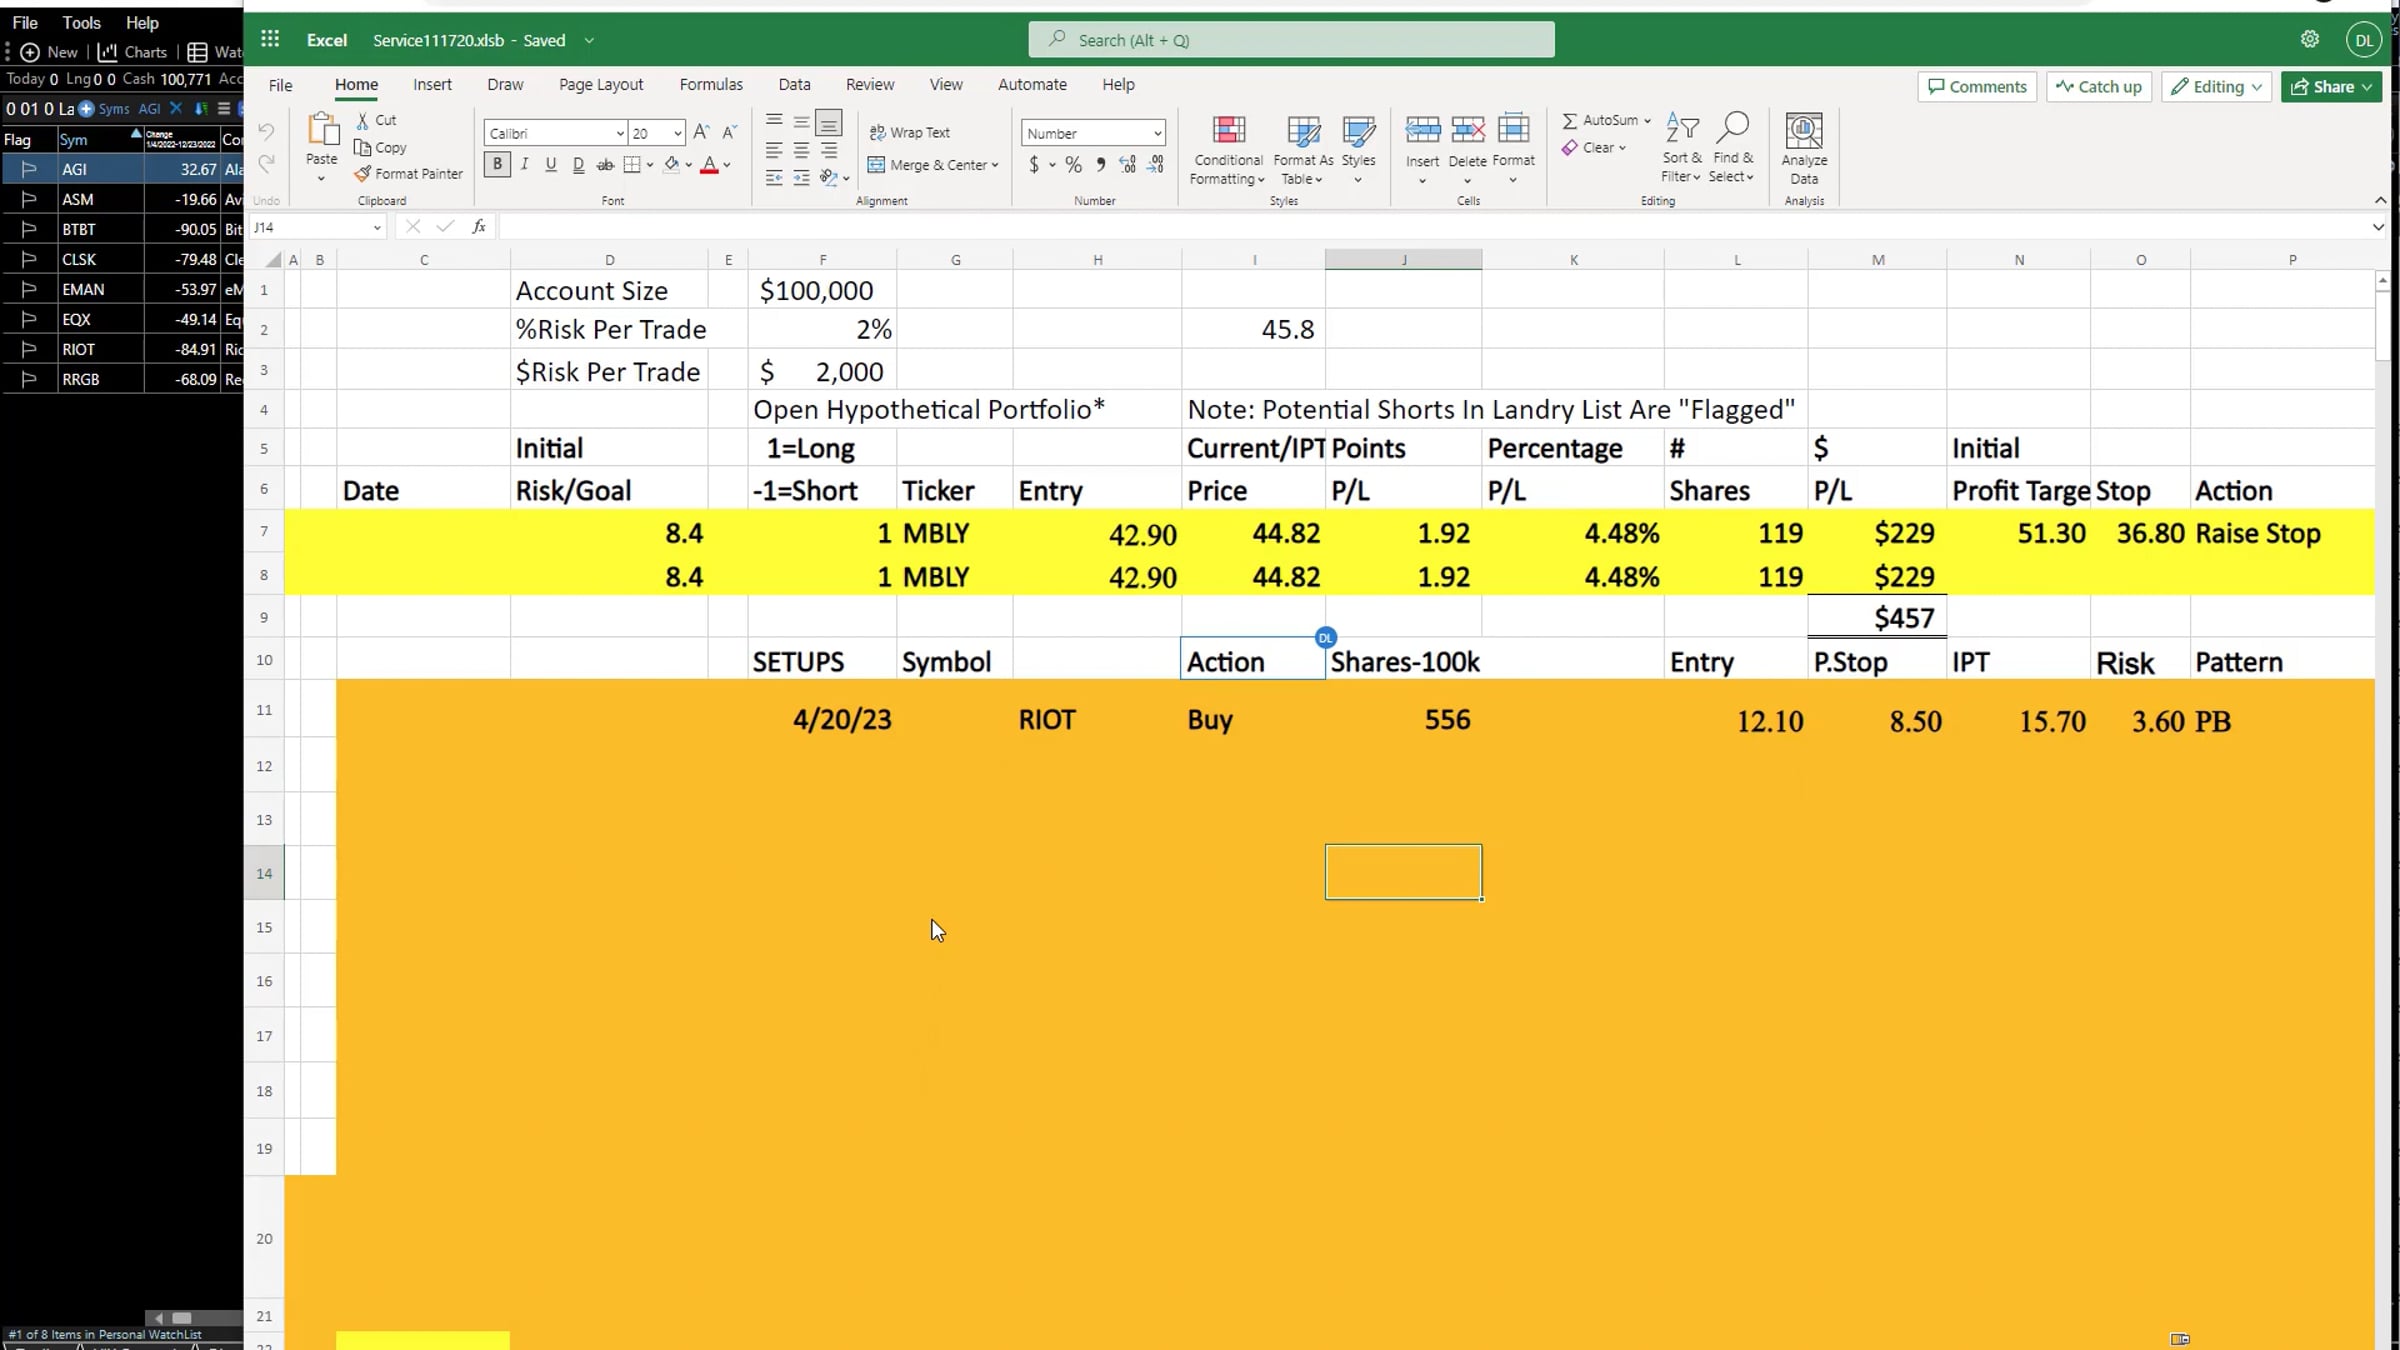Apply comma style number format
This screenshot has width=2400, height=1350.
[x=1100, y=165]
